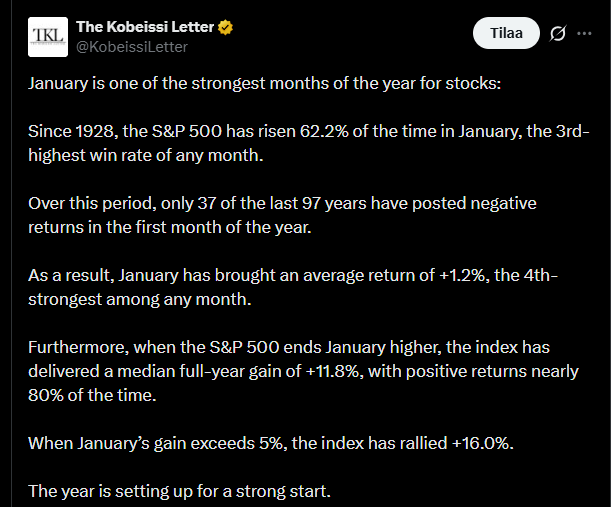This screenshot has height=507, width=611.
Task: Click the Tilaa subscribe button
Action: pyautogui.click(x=506, y=34)
